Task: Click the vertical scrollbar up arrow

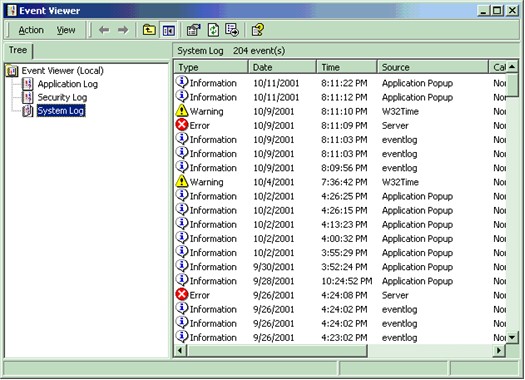Action: [513, 67]
